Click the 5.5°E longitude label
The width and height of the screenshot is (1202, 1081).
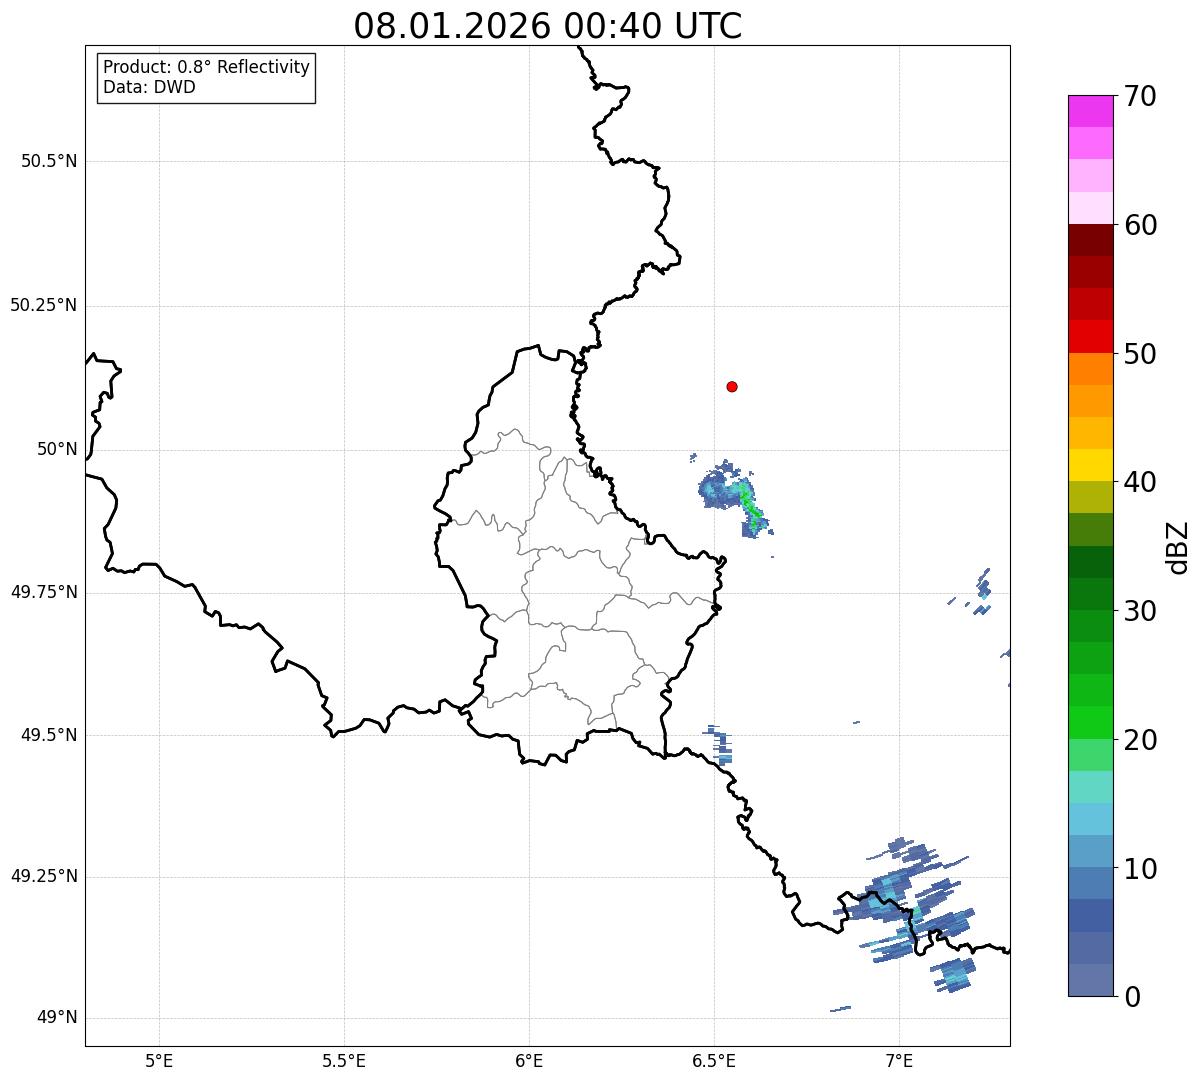(344, 1061)
